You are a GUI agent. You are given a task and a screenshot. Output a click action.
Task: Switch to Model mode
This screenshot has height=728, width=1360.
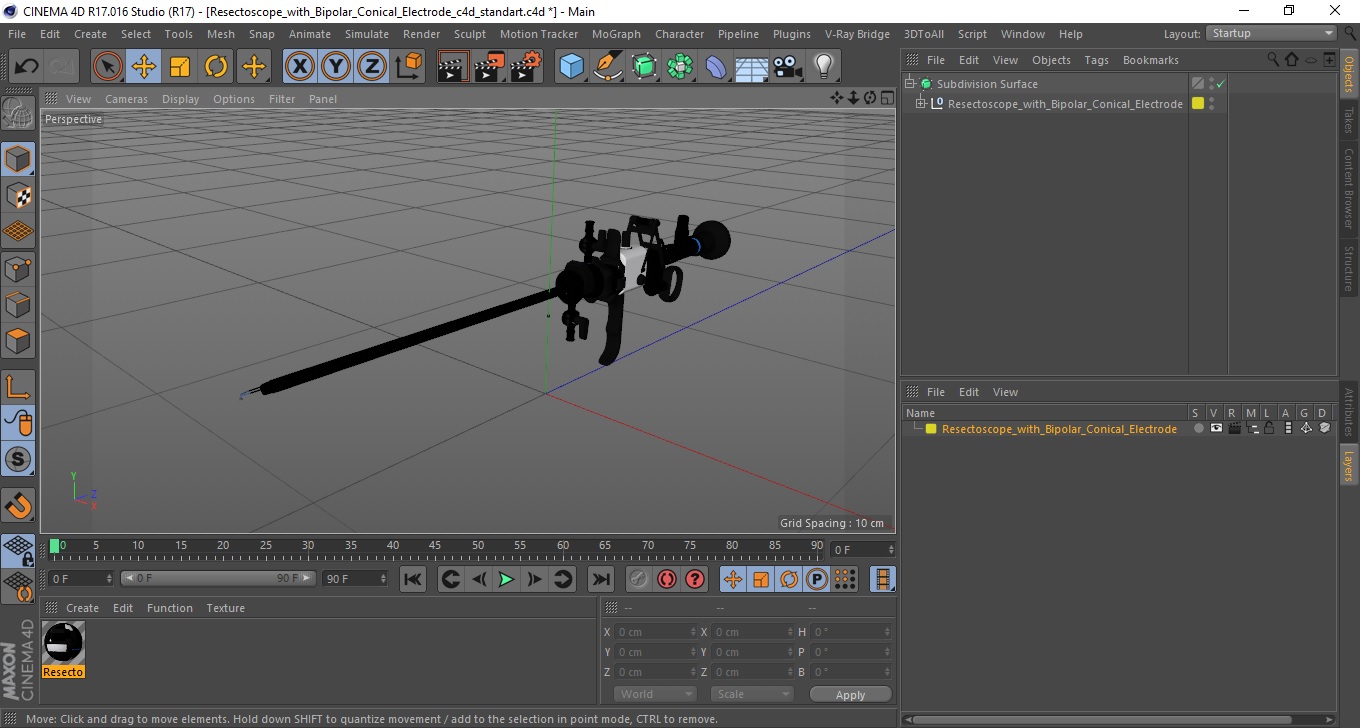pos(18,159)
